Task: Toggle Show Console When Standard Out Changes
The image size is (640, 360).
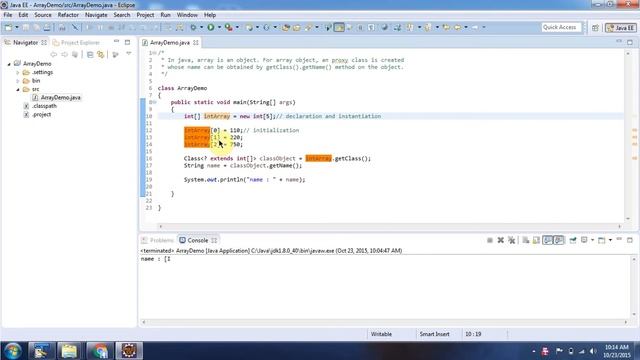Action: [x=547, y=240]
